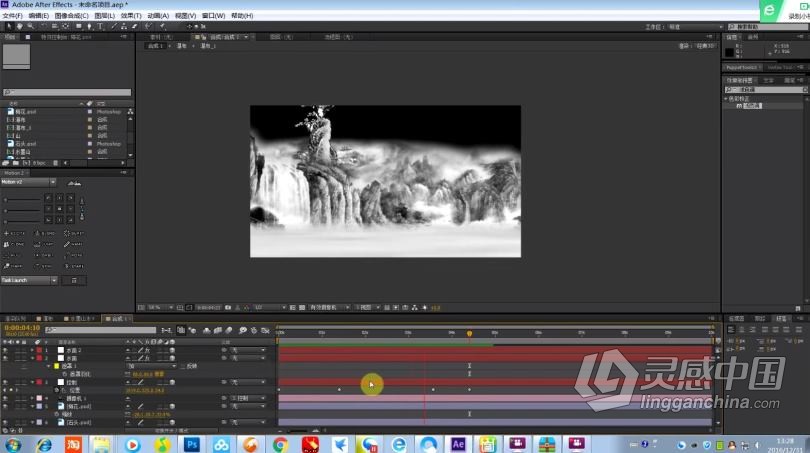Hide the [桃花.psd] layer eye toggle

point(5,407)
